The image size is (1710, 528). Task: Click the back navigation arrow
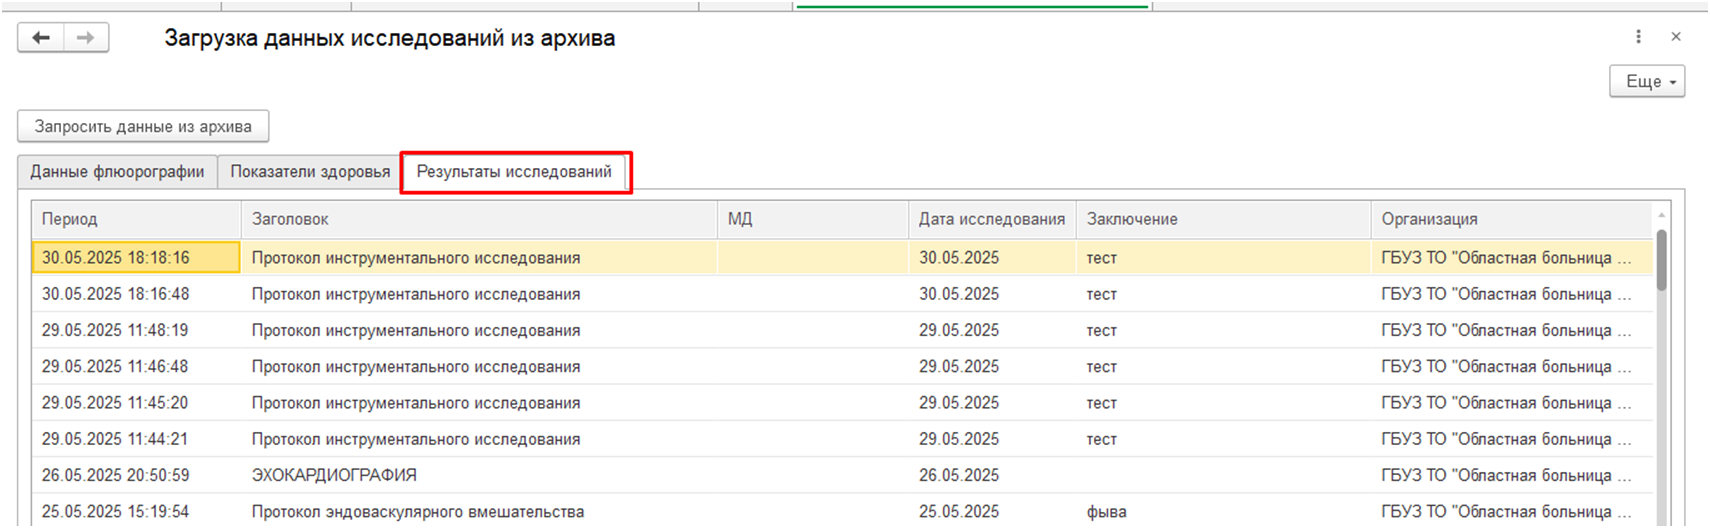(41, 38)
